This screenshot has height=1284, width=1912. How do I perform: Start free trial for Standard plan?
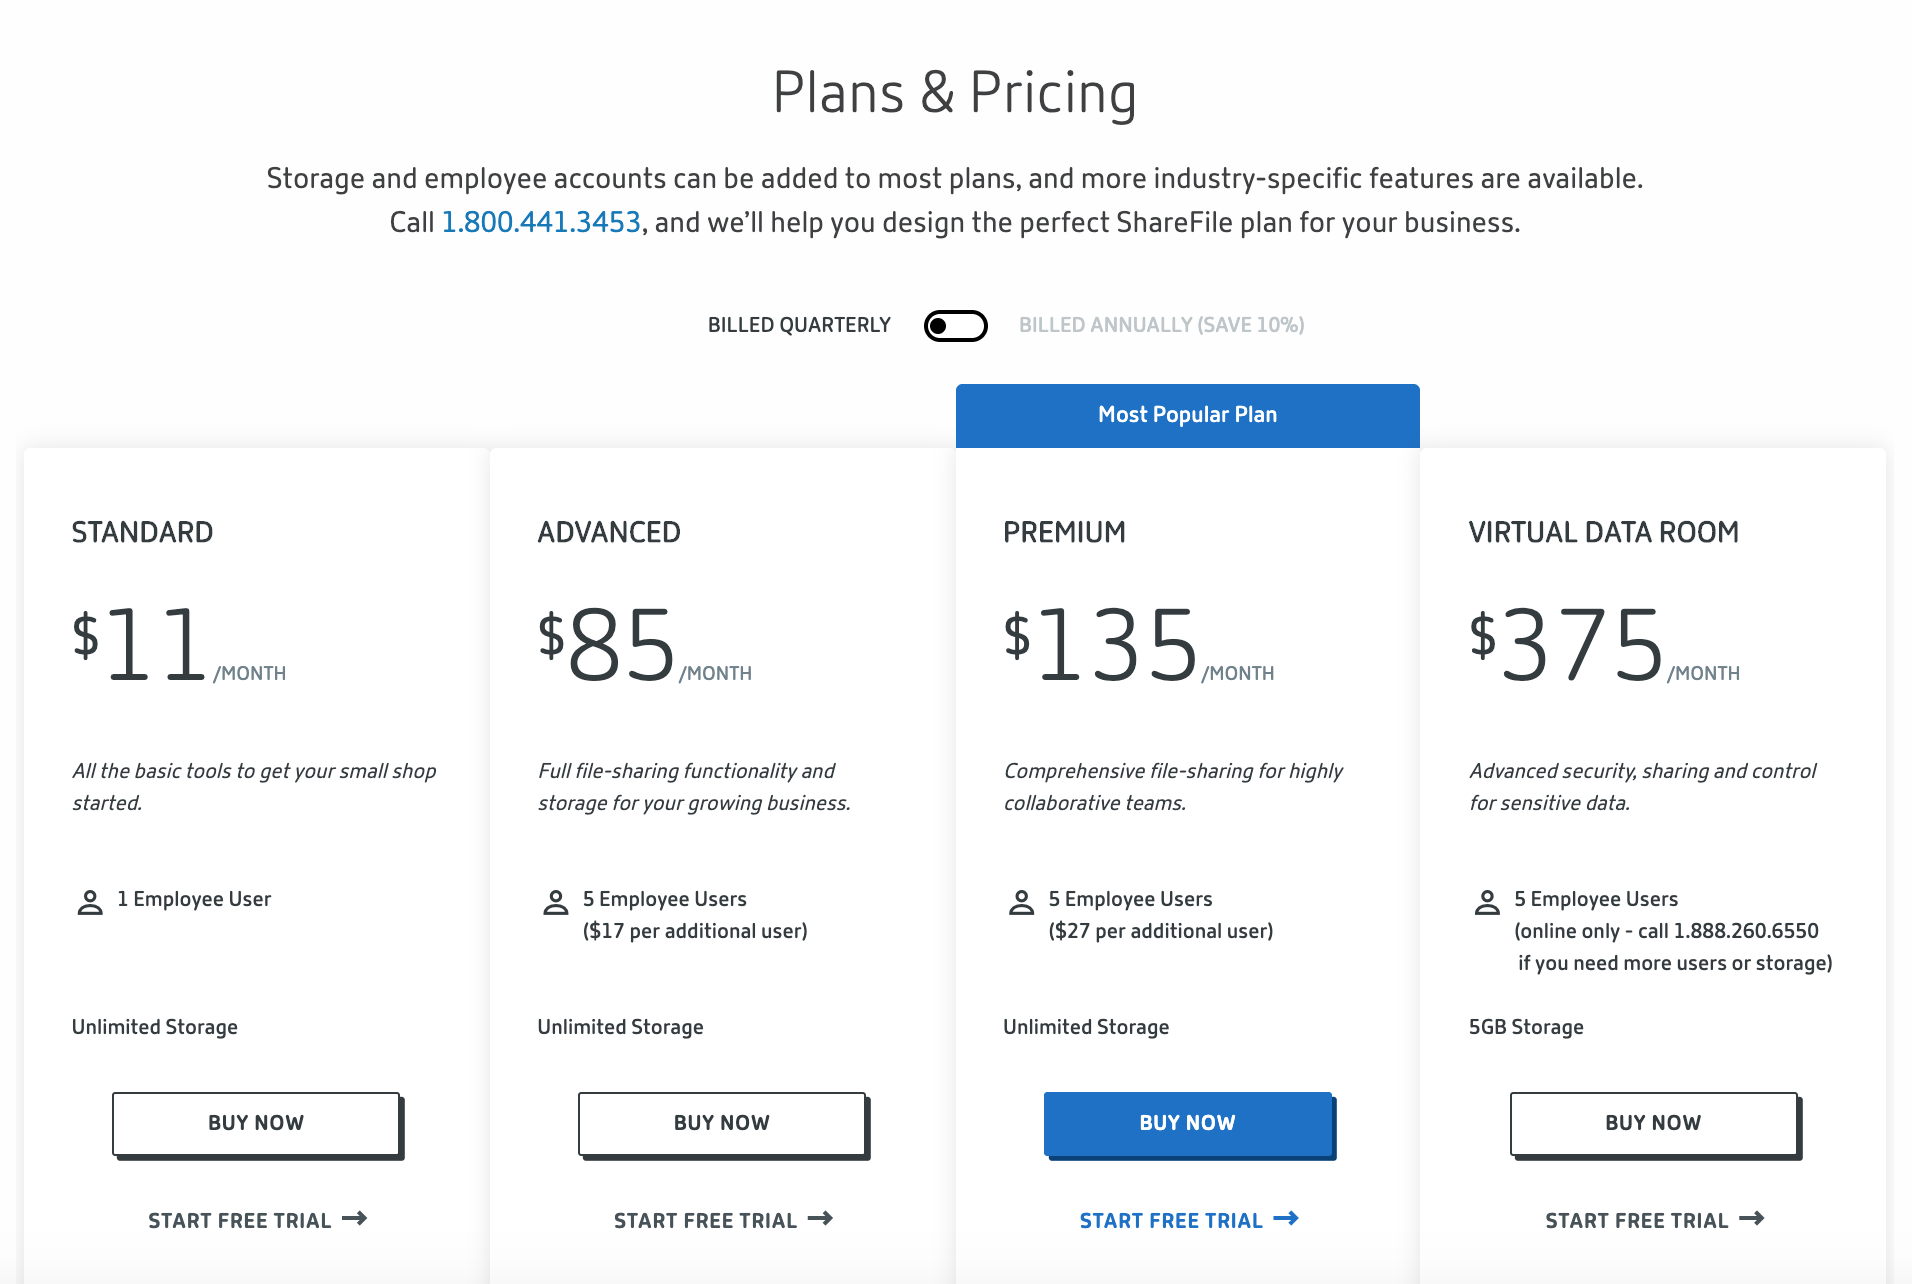click(x=240, y=1221)
